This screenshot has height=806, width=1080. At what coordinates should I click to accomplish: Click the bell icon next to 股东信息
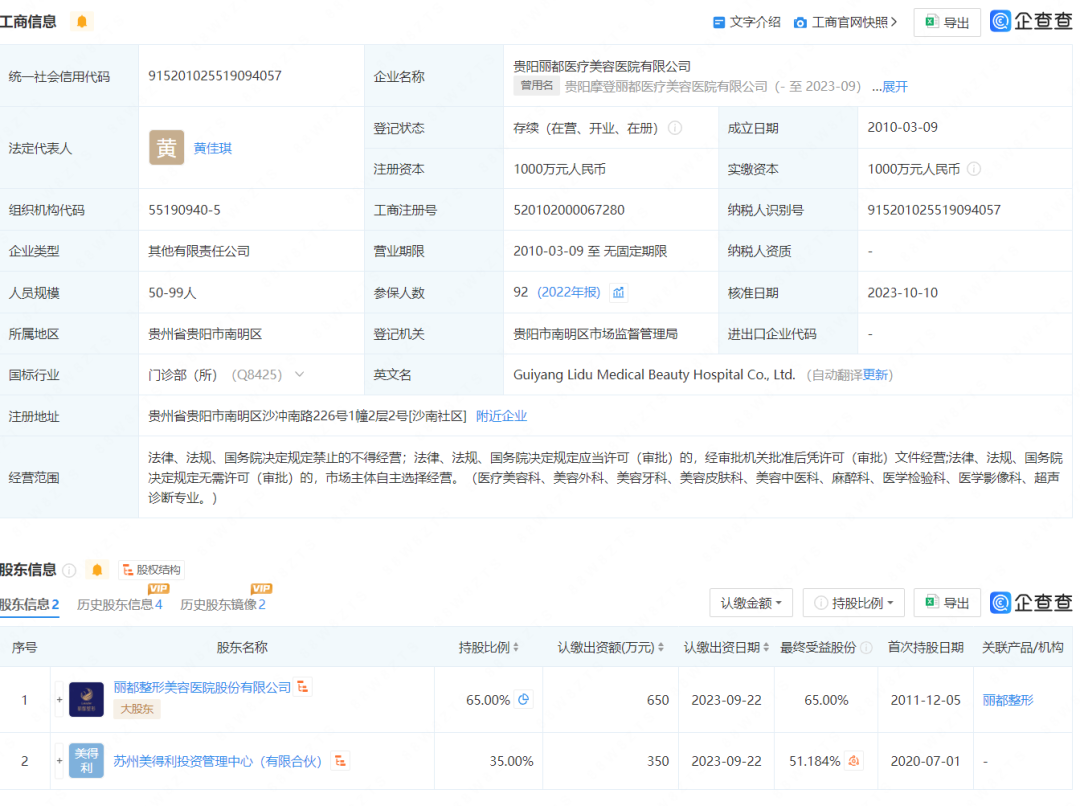pyautogui.click(x=97, y=570)
